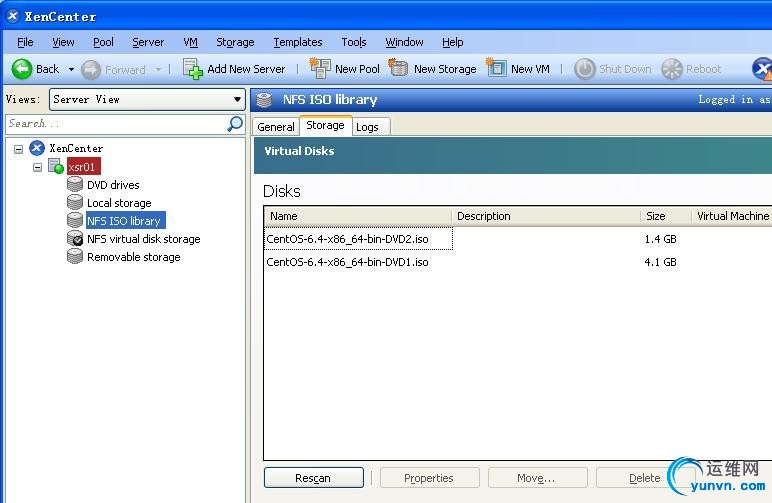Click the search magnifier icon
This screenshot has height=503, width=772.
point(235,124)
